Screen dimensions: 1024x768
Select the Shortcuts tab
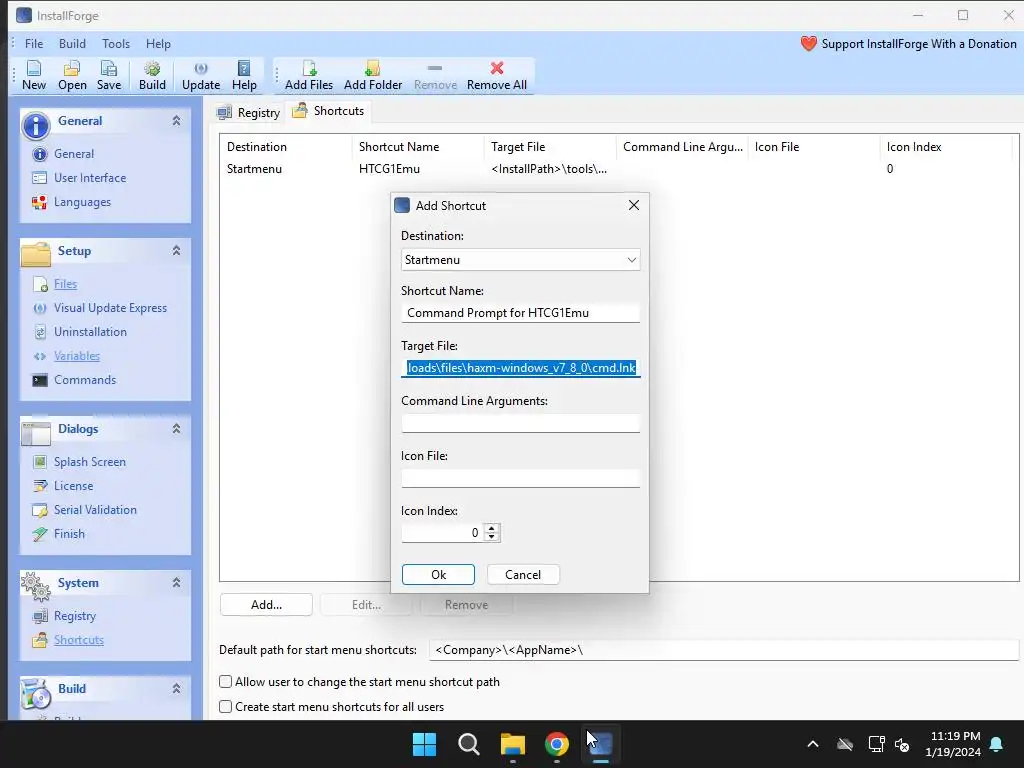tap(328, 111)
